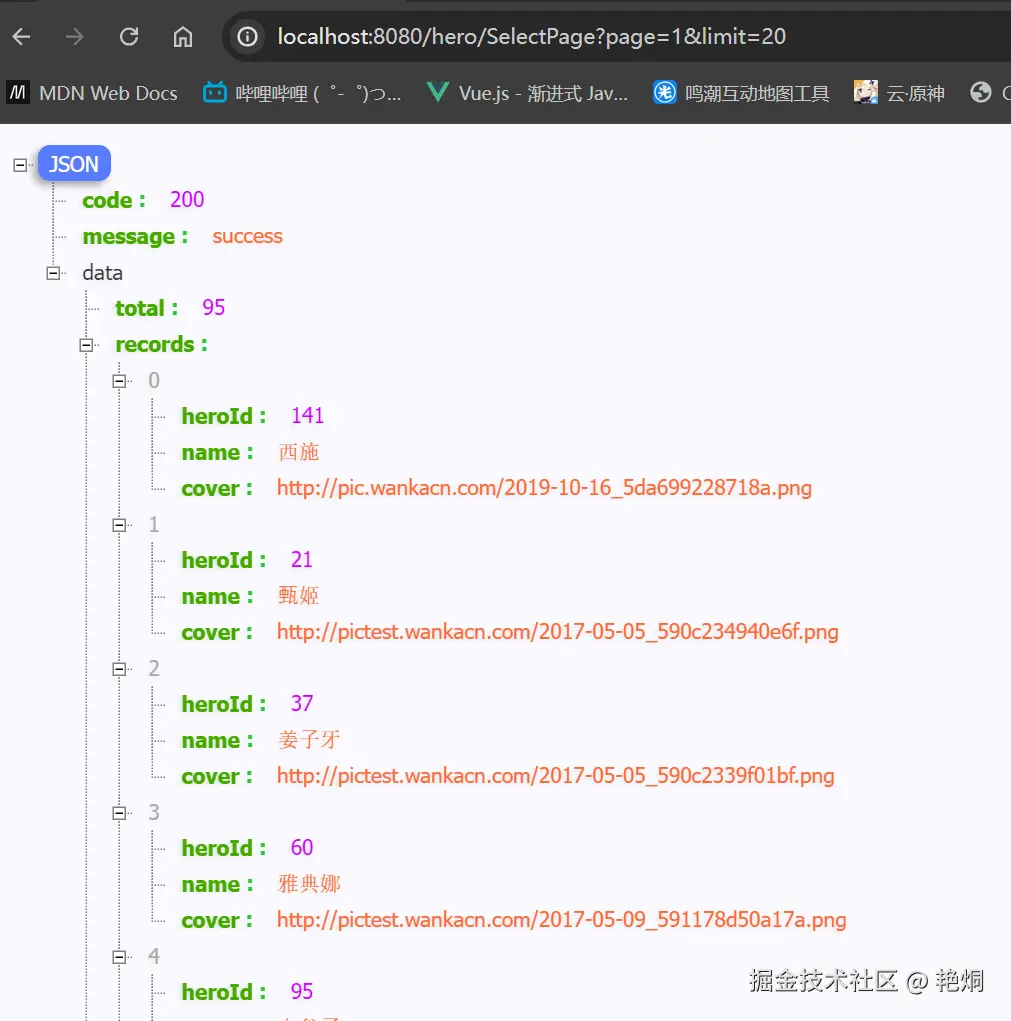Navigate back to the previous page
Viewport: 1011px width, 1021px height.
tap(20, 36)
